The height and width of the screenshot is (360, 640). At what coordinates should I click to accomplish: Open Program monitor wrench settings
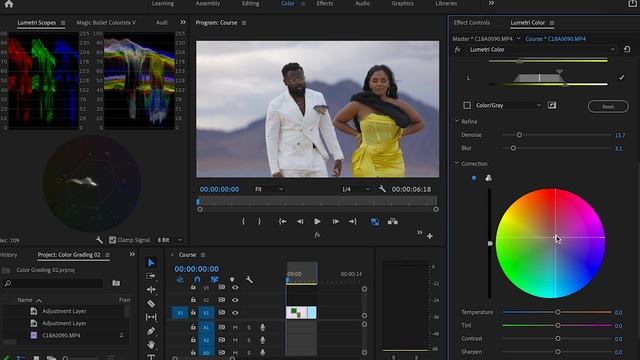(382, 189)
